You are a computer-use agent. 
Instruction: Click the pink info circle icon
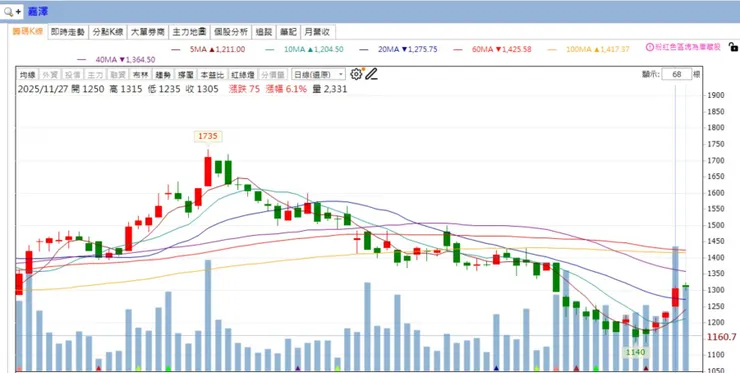pos(649,47)
